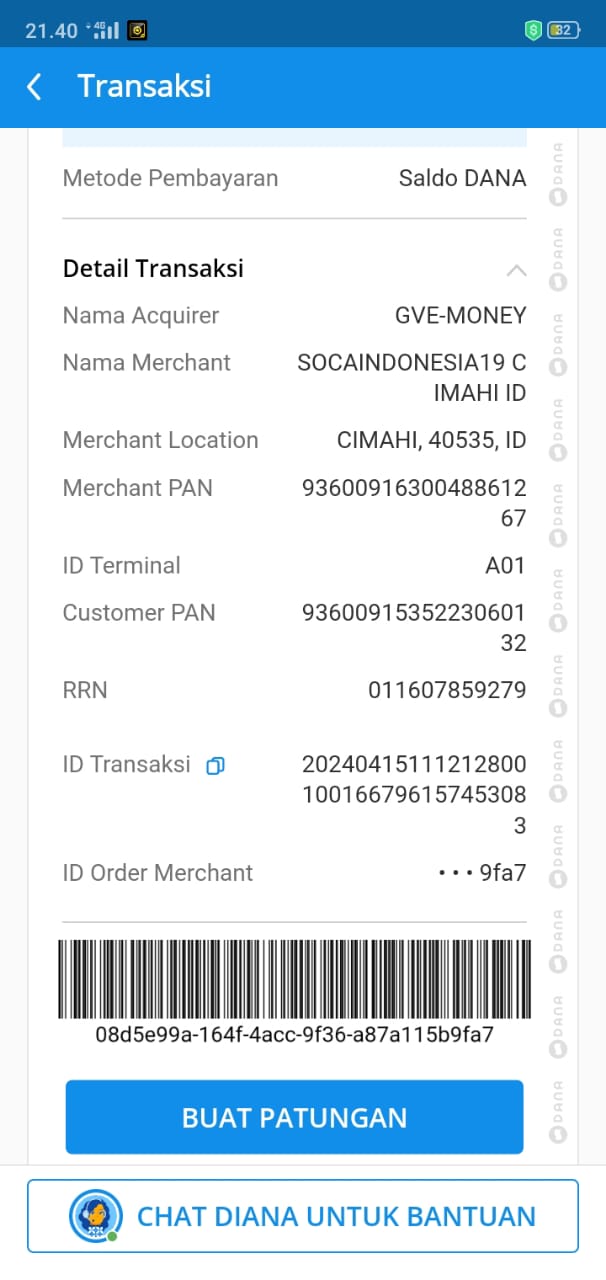Collapse the Detail Transaksi section chevron

[516, 270]
